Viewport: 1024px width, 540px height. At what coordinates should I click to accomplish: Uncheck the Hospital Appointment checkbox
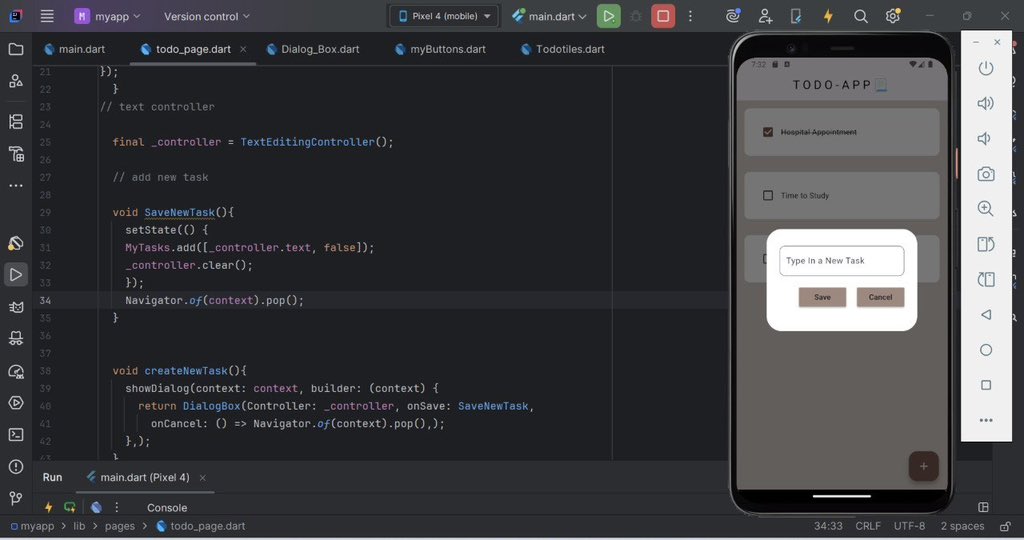coord(768,132)
